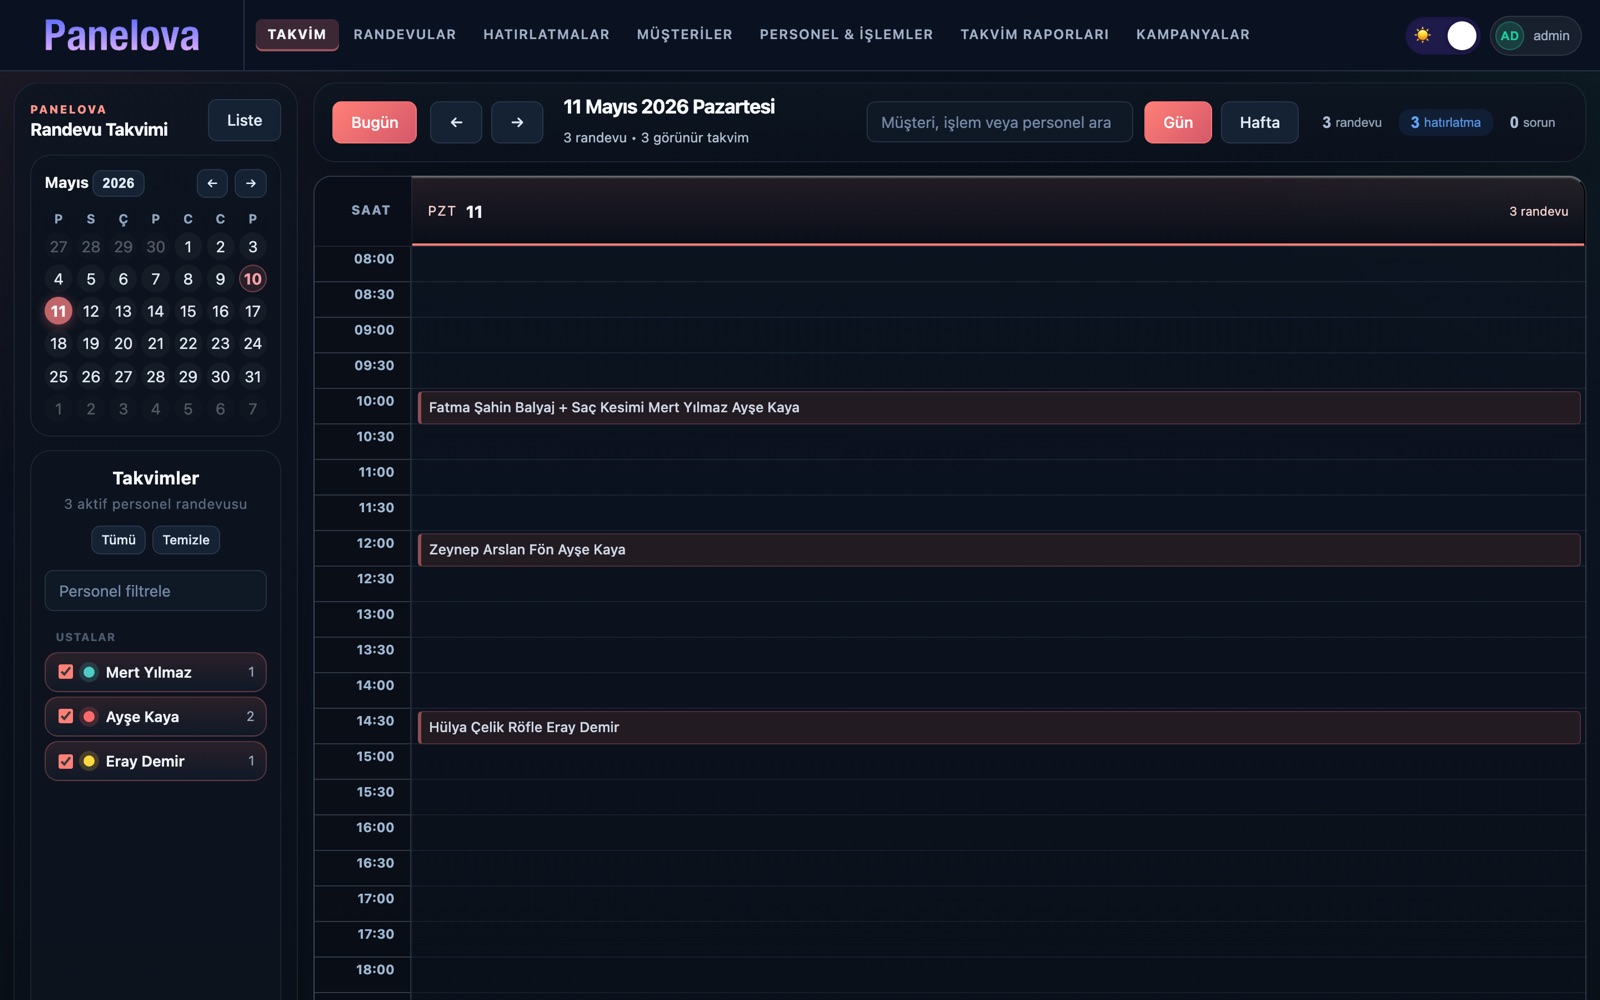
Task: Open the AD admin avatar
Action: [x=1509, y=35]
